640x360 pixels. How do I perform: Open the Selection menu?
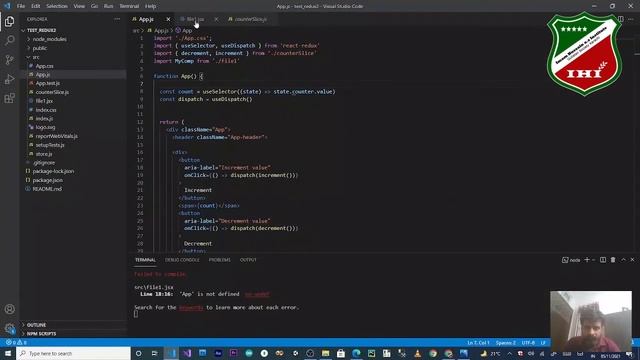coord(57,6)
